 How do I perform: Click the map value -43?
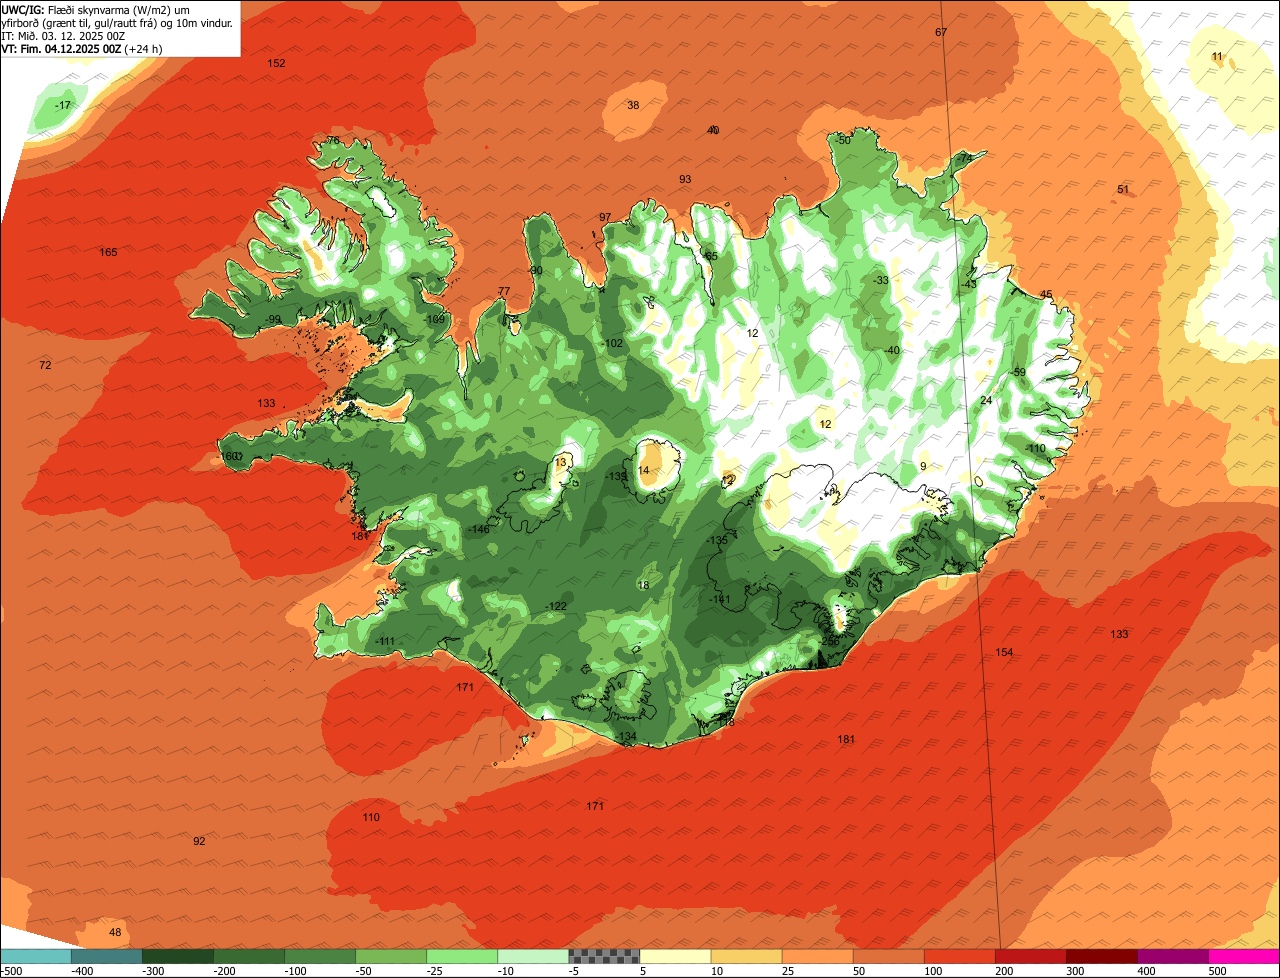pyautogui.click(x=969, y=284)
